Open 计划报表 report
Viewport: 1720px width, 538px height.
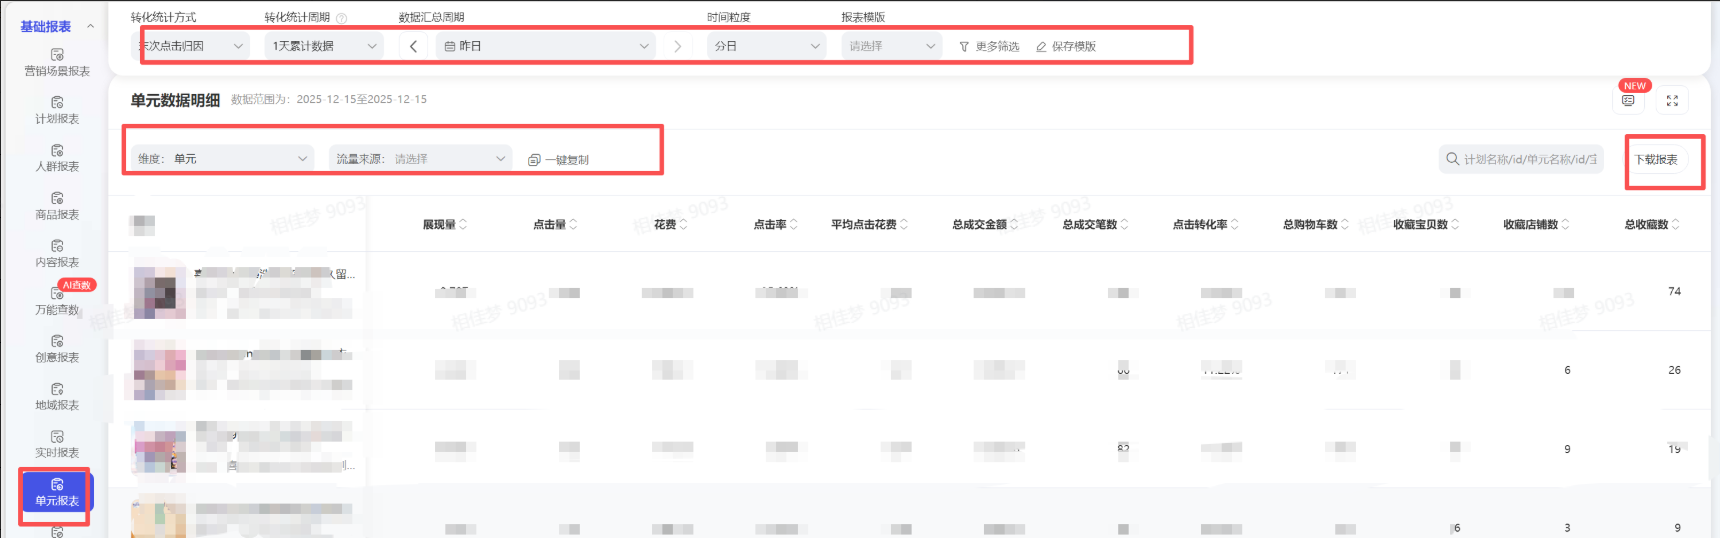click(57, 110)
